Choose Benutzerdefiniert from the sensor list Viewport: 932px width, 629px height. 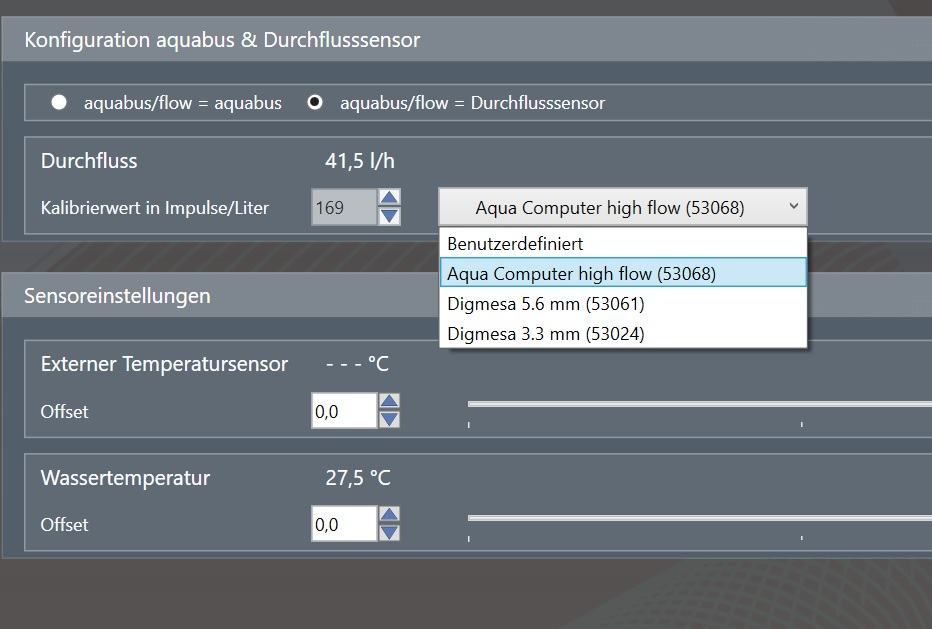623,243
